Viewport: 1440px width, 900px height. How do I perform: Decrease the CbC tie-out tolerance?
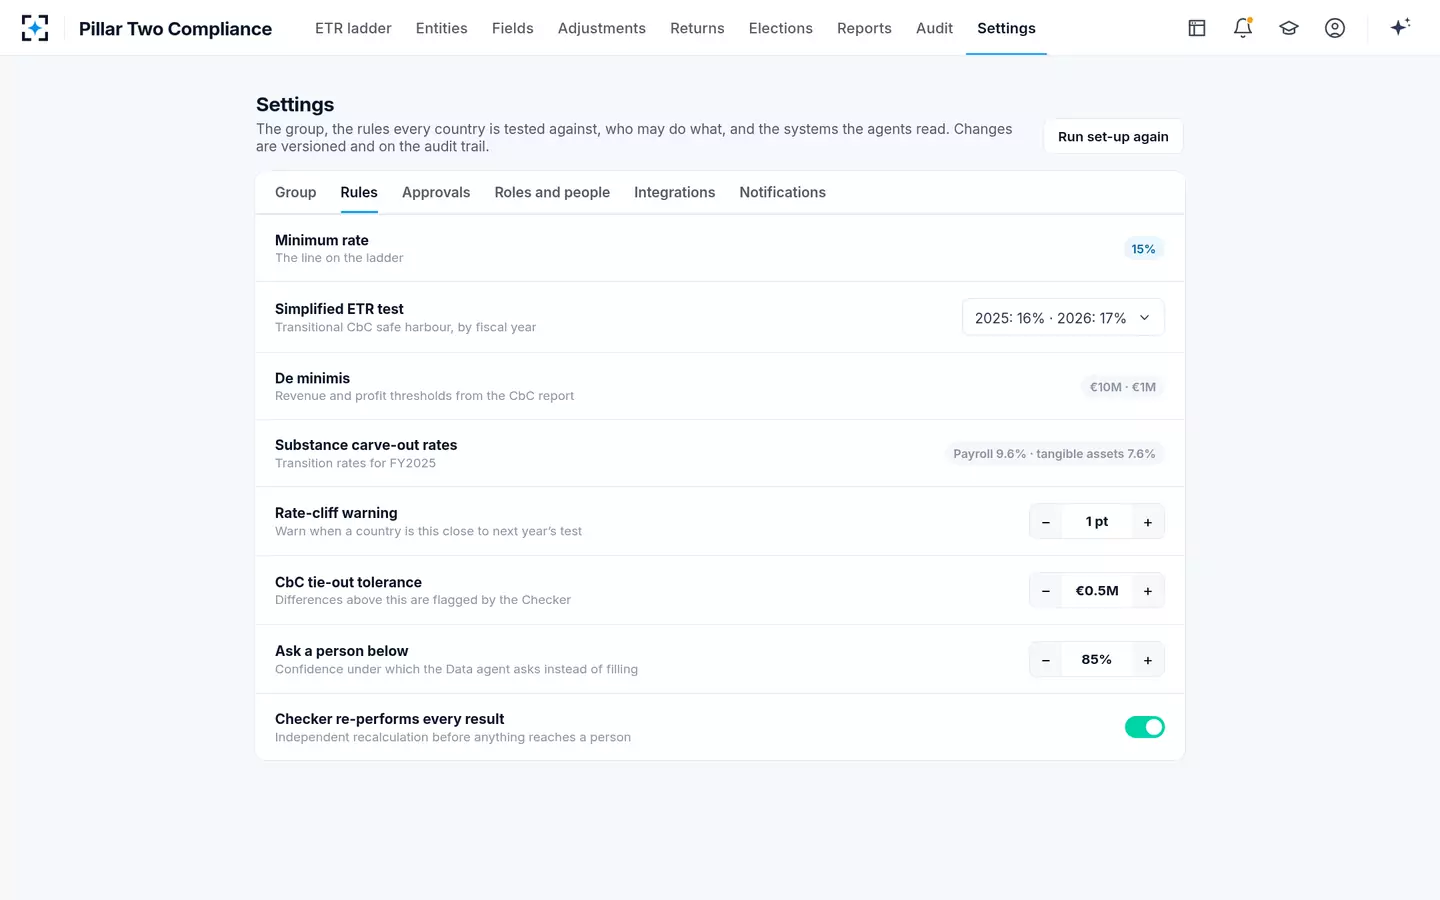pos(1046,591)
